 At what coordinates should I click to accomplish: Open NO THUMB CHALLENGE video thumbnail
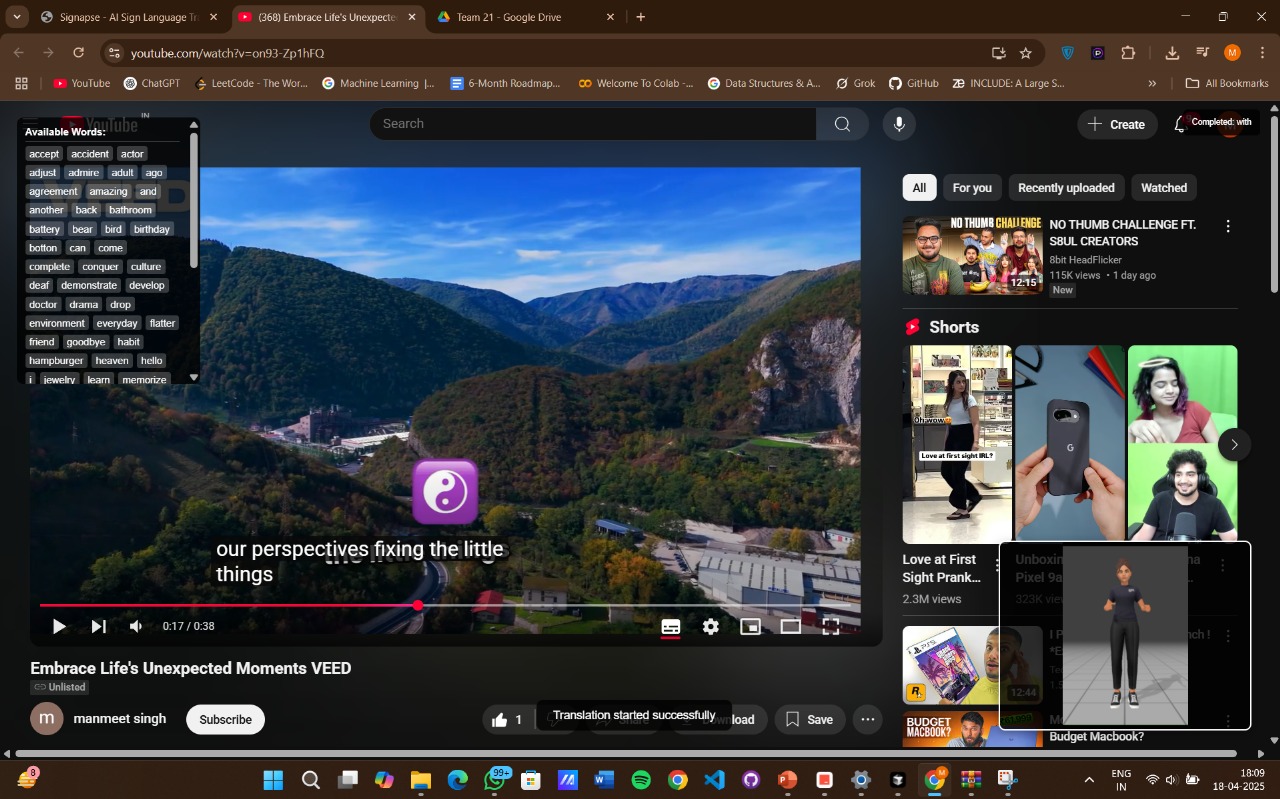tap(972, 256)
